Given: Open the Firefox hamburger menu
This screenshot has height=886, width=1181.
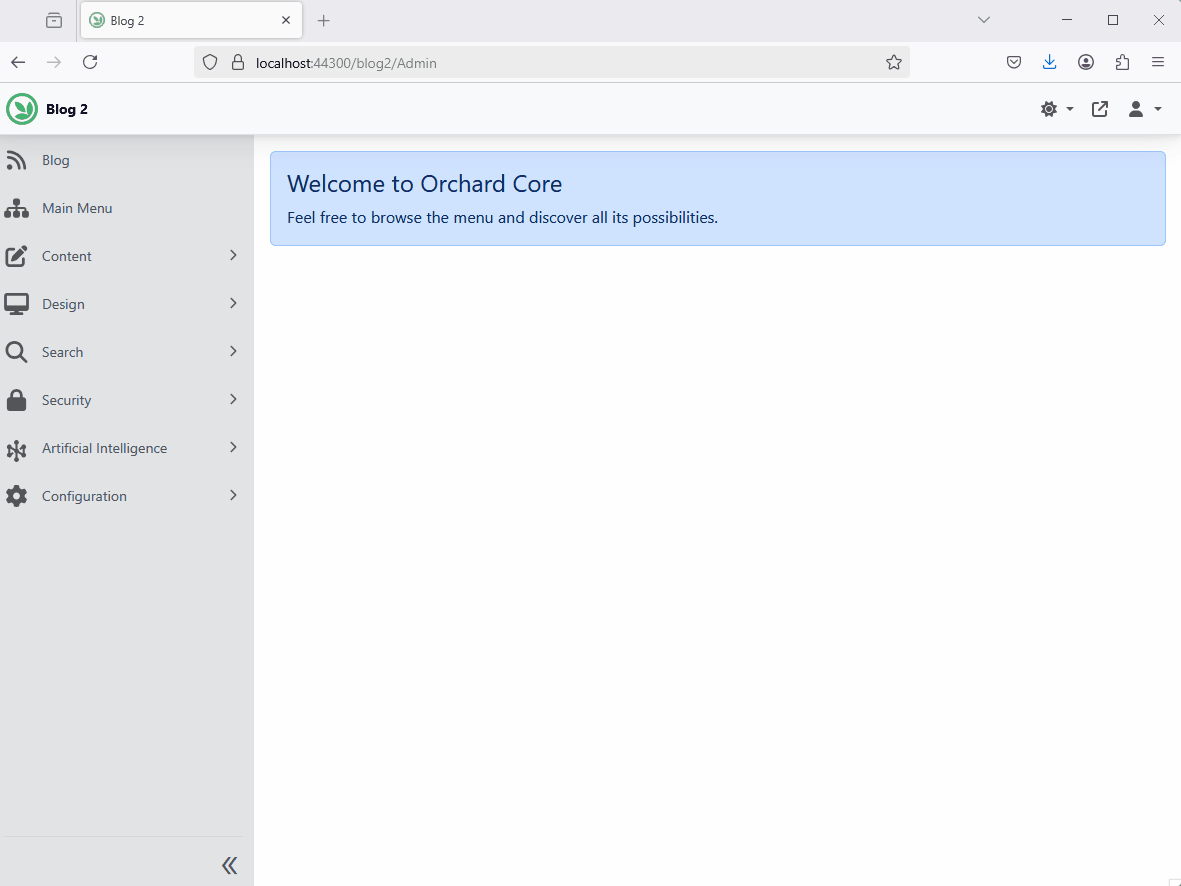Looking at the screenshot, I should [x=1158, y=62].
